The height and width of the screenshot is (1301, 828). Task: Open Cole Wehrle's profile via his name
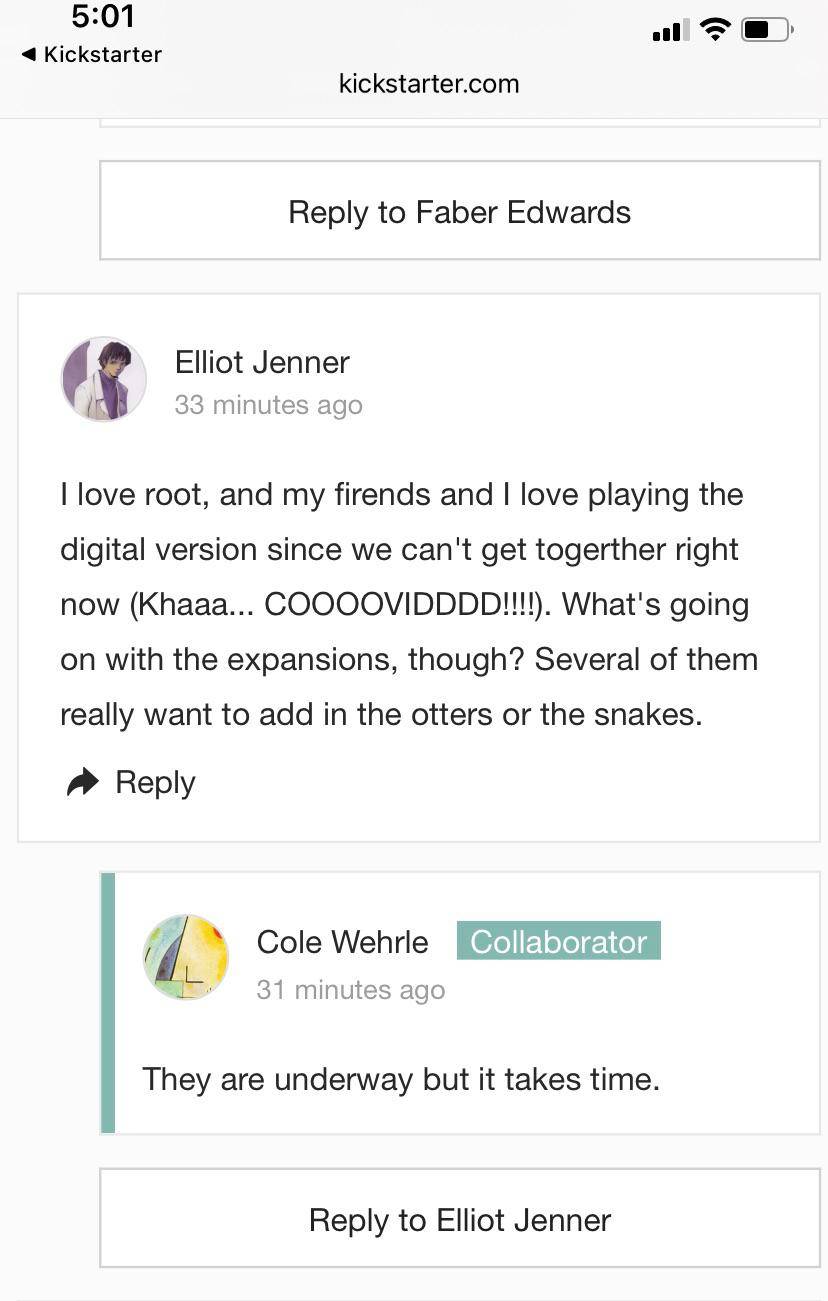point(342,941)
